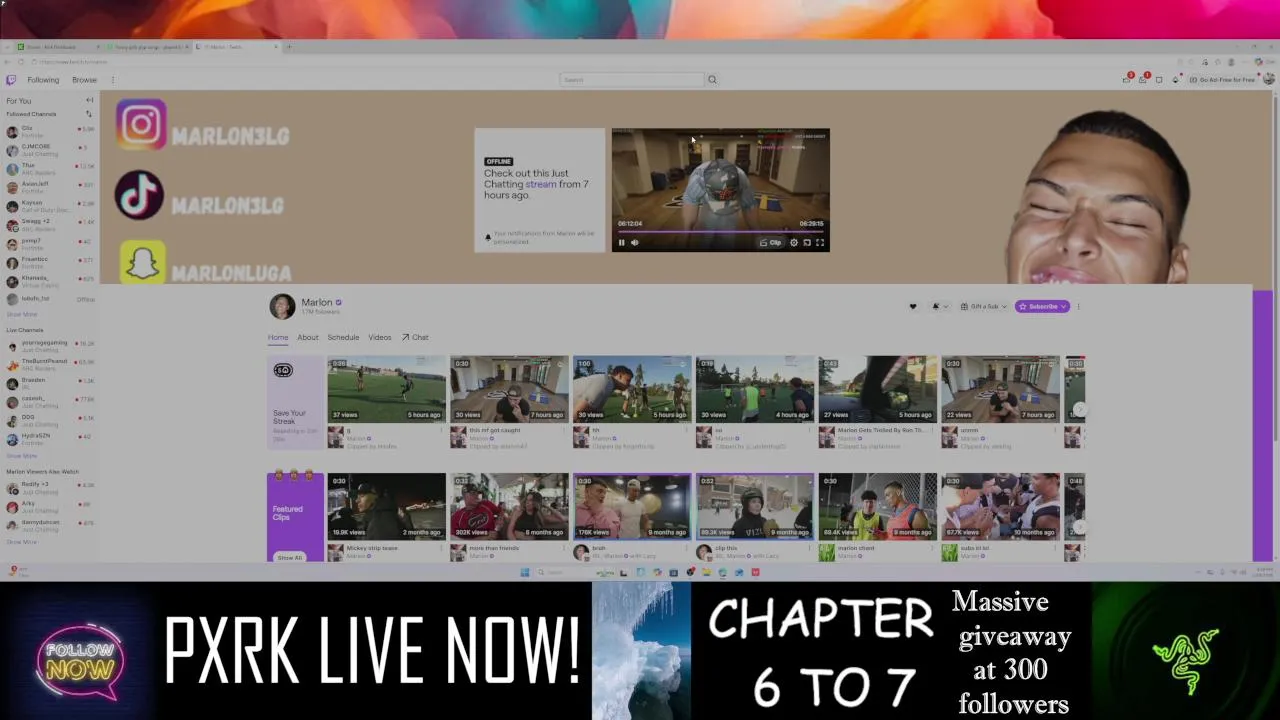Open the notifications bell in top bar

(1143, 80)
